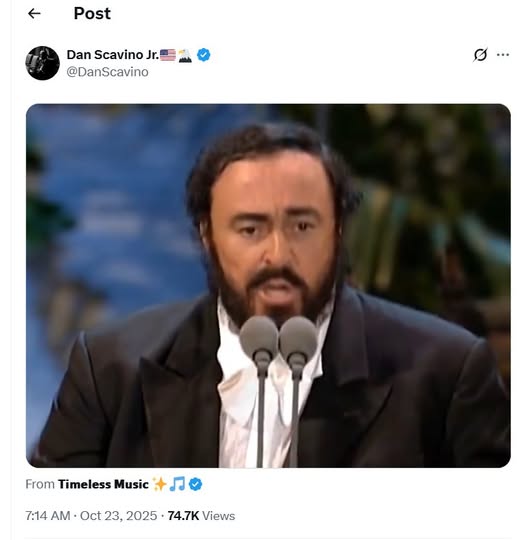521x540 pixels.
Task: Open the @DanScavino handle link
Action: point(107,72)
